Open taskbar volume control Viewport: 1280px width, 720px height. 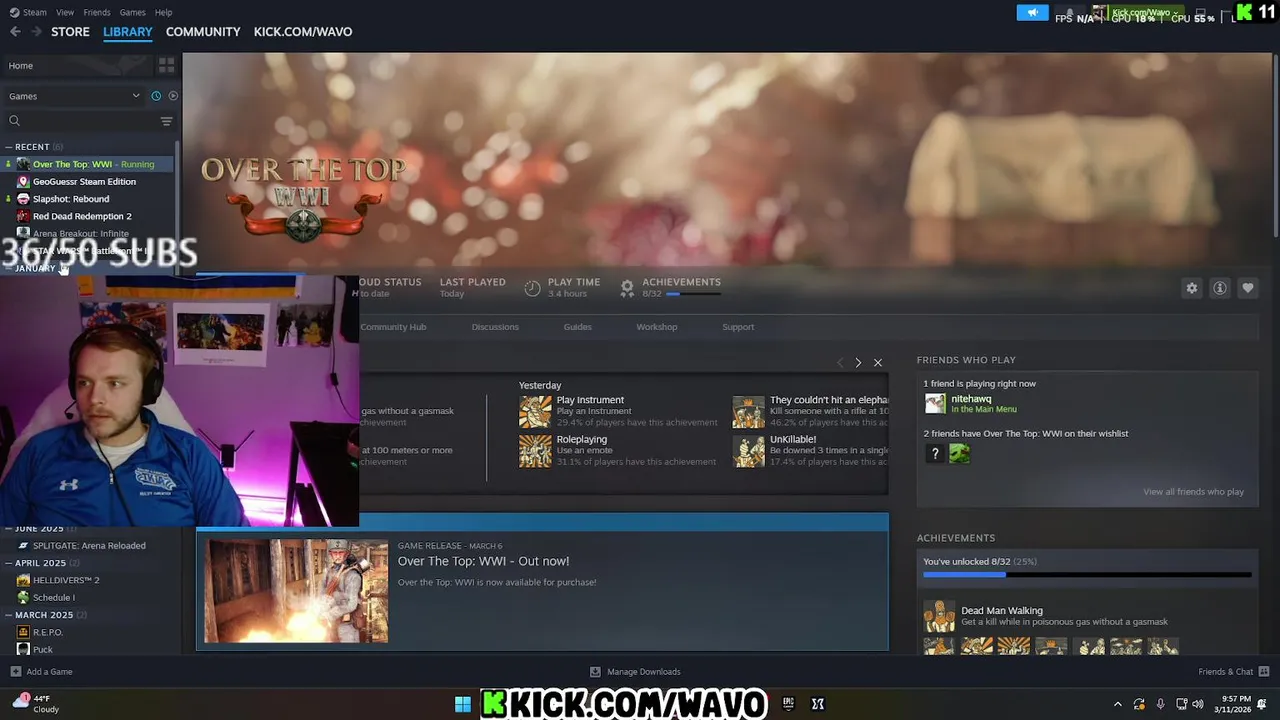pos(1198,704)
